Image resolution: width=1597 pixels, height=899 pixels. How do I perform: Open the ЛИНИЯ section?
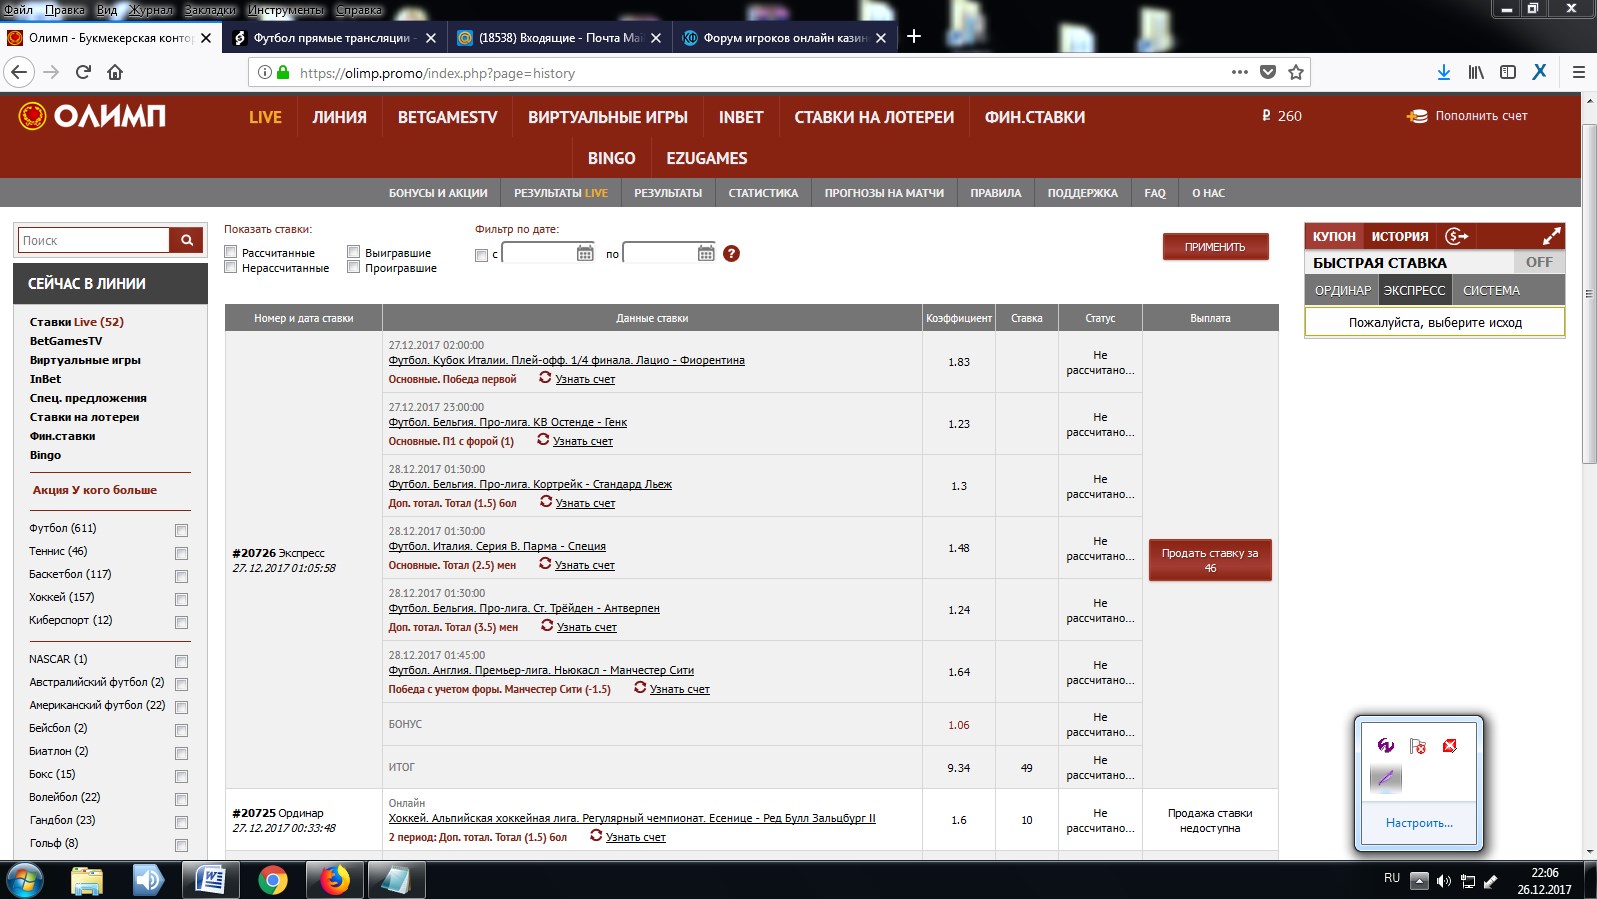(339, 117)
